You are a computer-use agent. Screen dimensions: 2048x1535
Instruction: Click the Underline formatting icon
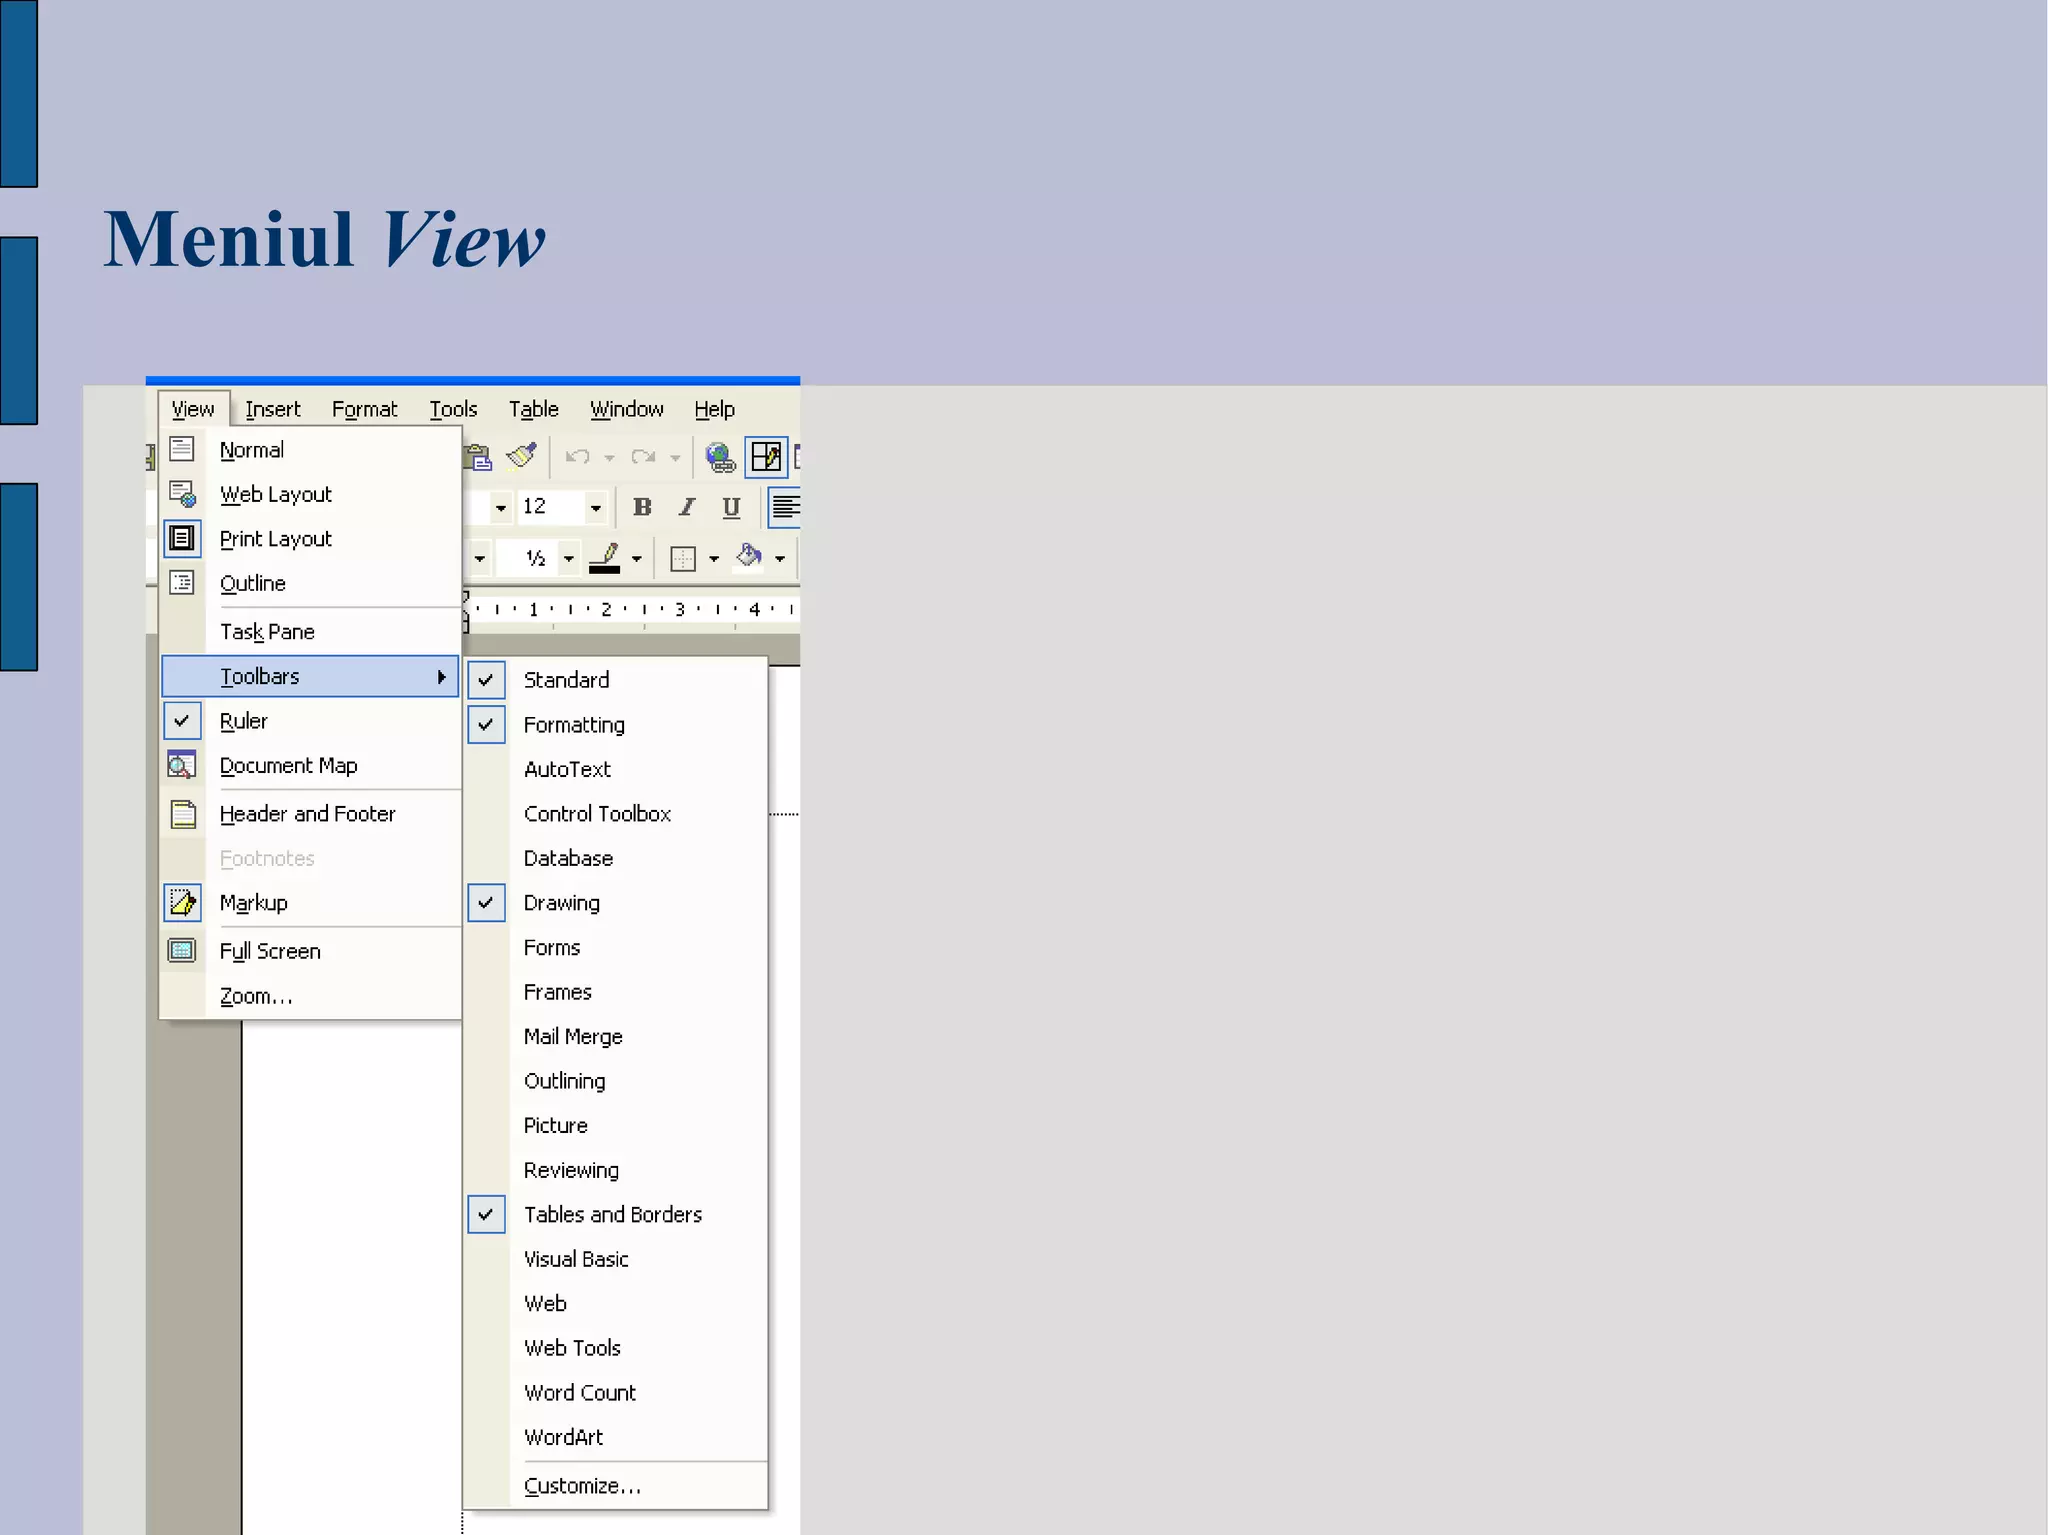tap(731, 507)
